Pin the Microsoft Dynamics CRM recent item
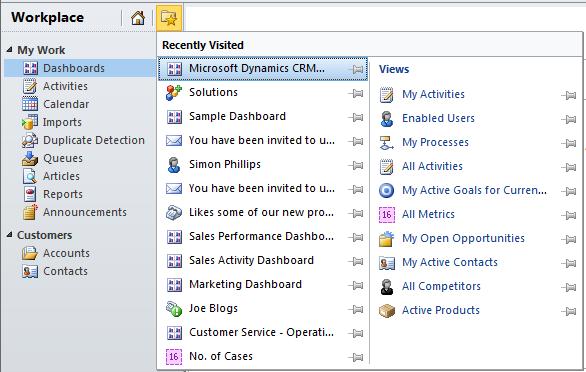Screen dimensions: 586x372 click(x=356, y=69)
